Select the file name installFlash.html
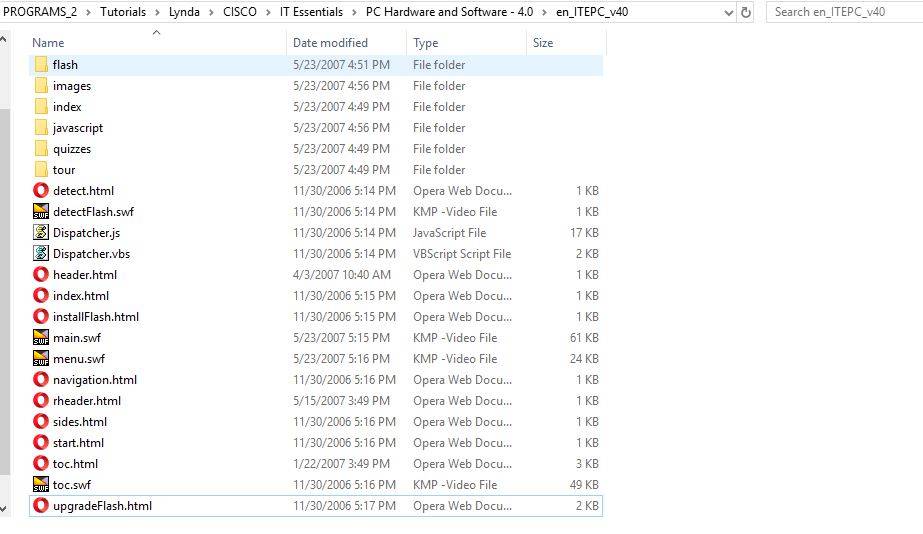Viewport: 923px width, 534px height. 96,317
